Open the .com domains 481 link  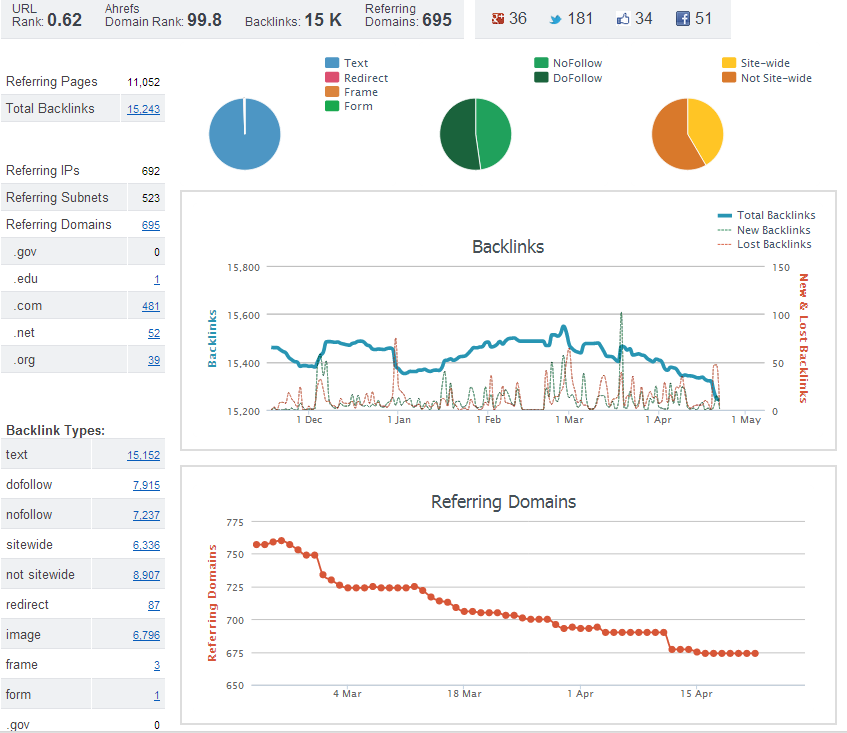coord(151,306)
